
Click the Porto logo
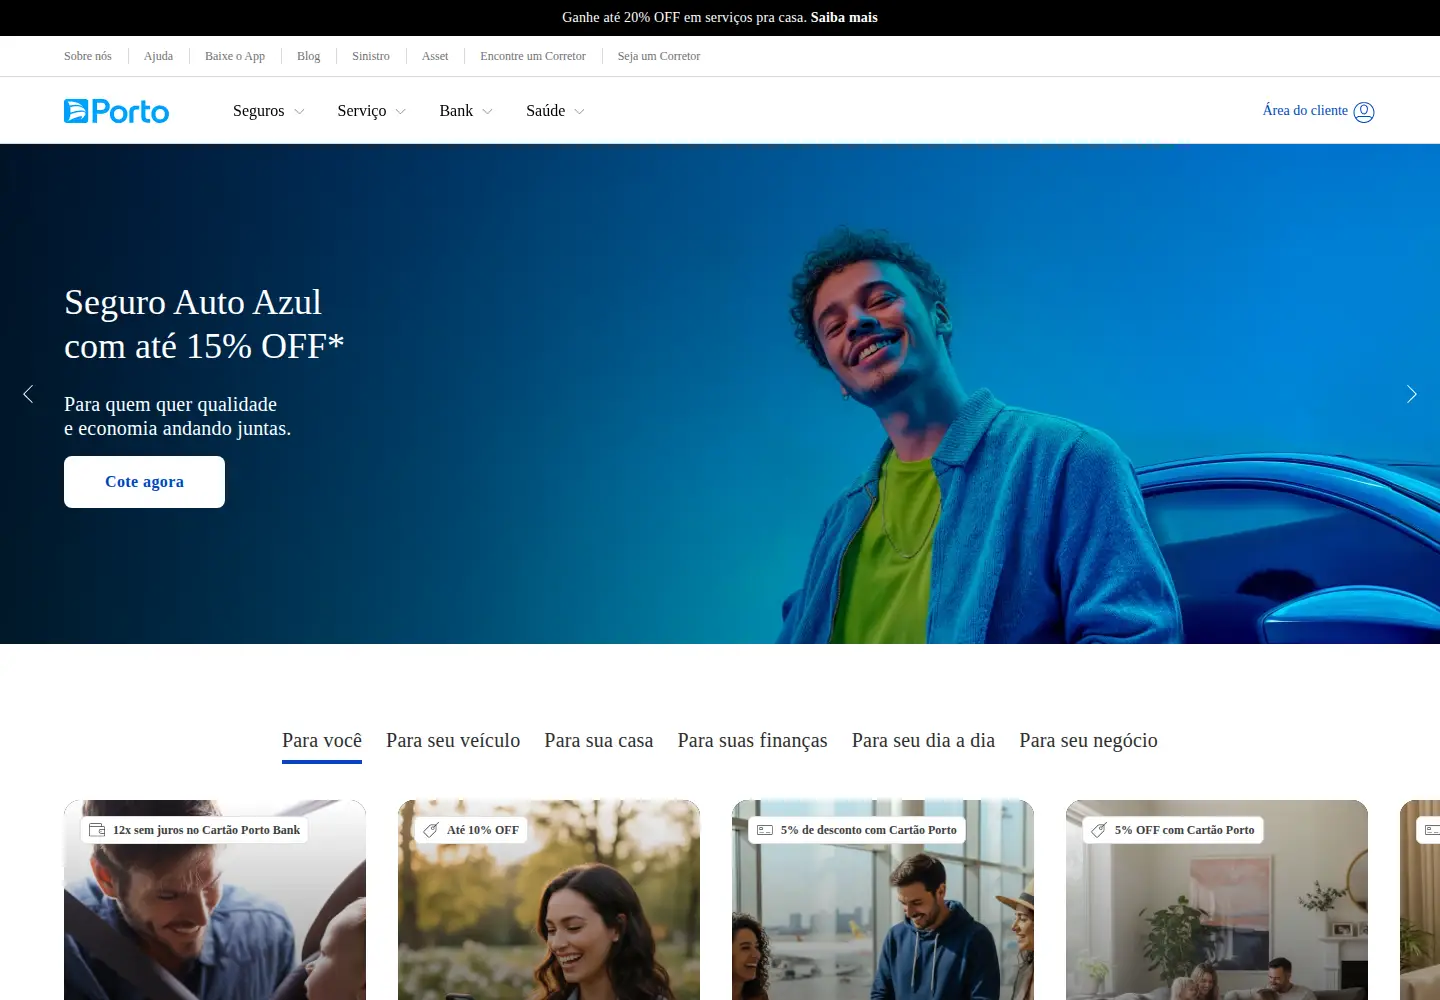point(116,111)
